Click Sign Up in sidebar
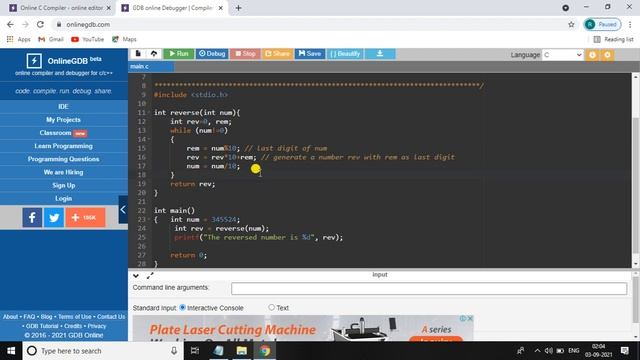 pyautogui.click(x=64, y=185)
